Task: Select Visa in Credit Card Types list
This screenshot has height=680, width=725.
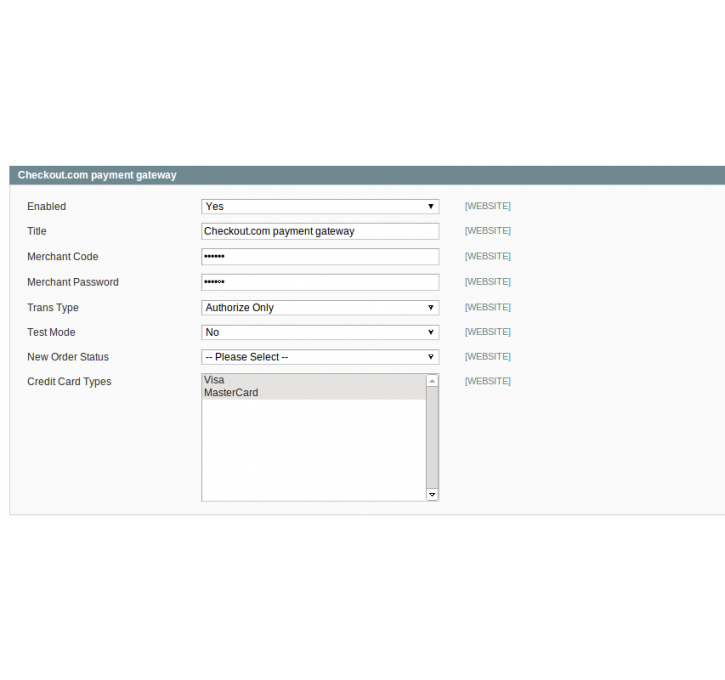Action: pyautogui.click(x=314, y=380)
